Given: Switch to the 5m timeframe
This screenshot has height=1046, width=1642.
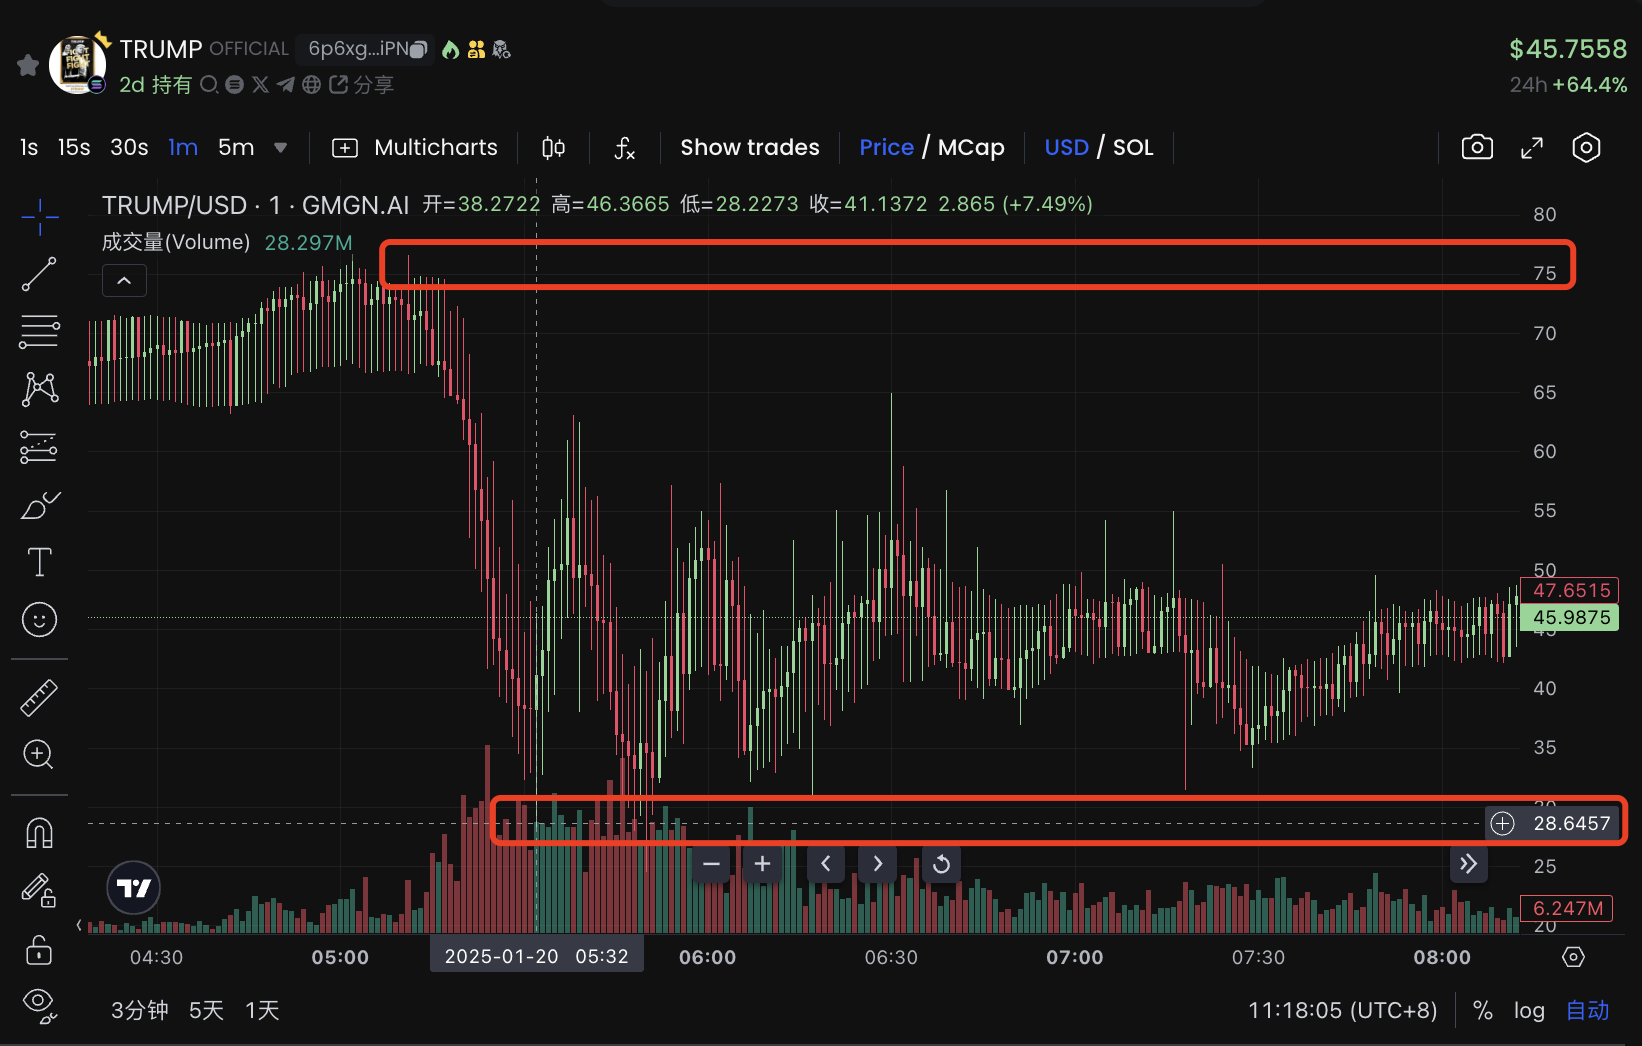Looking at the screenshot, I should (x=236, y=148).
